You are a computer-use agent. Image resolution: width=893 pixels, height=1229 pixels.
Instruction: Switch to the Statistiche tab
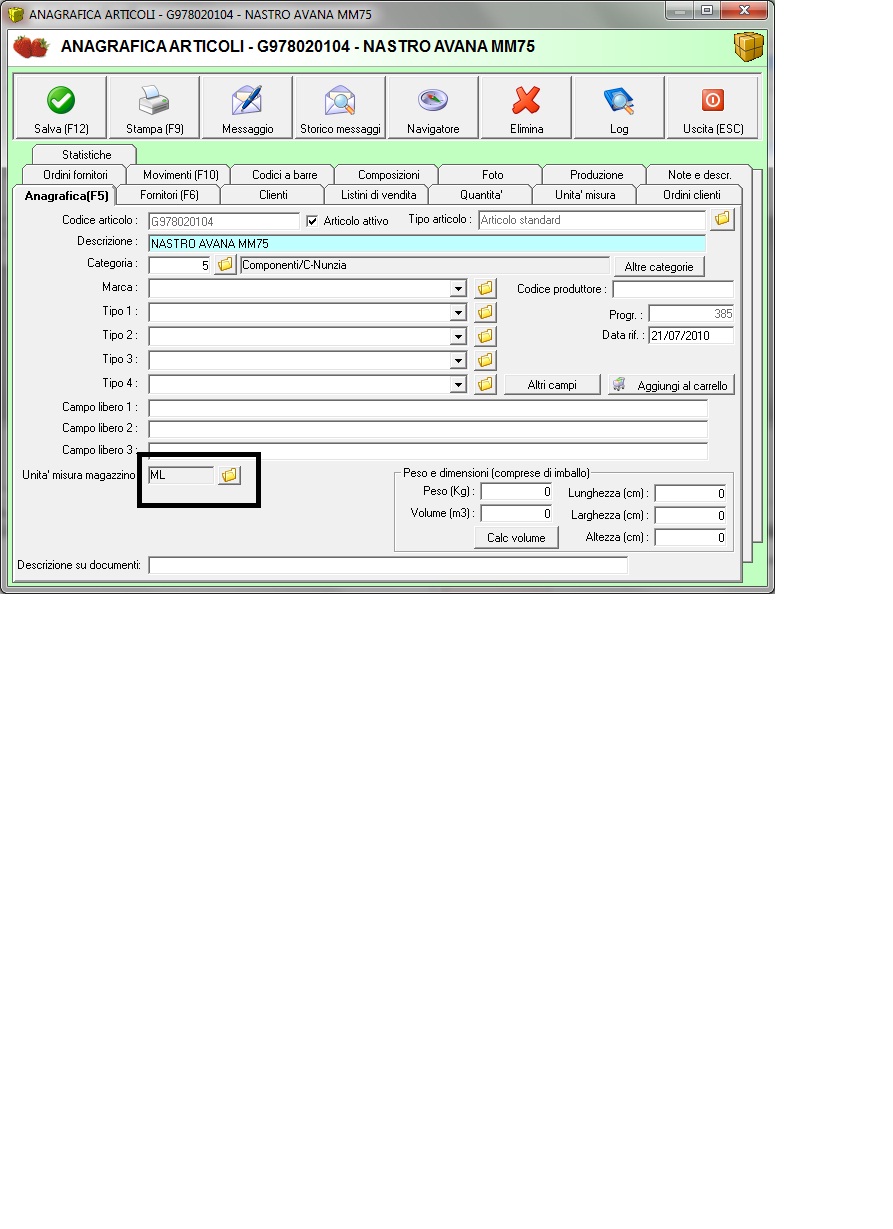point(86,155)
